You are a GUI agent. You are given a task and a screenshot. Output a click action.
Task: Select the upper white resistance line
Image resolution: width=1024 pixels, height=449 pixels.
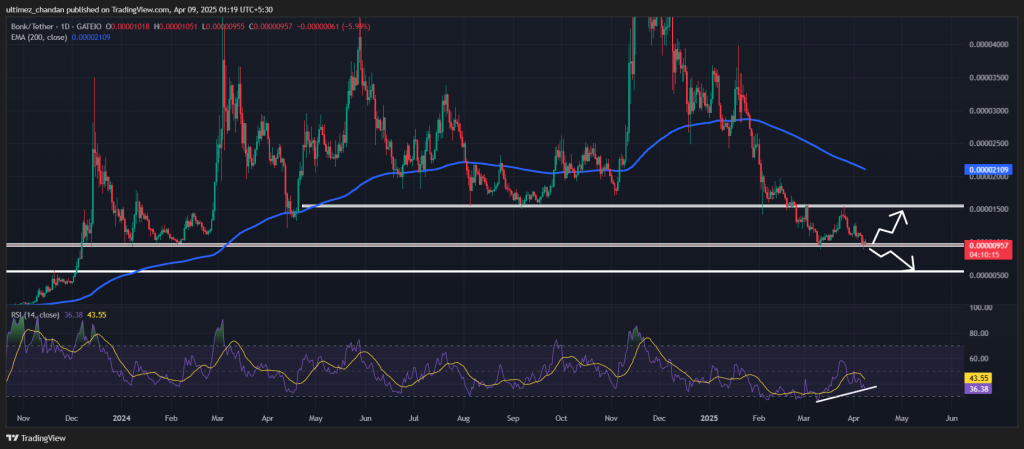(600, 205)
